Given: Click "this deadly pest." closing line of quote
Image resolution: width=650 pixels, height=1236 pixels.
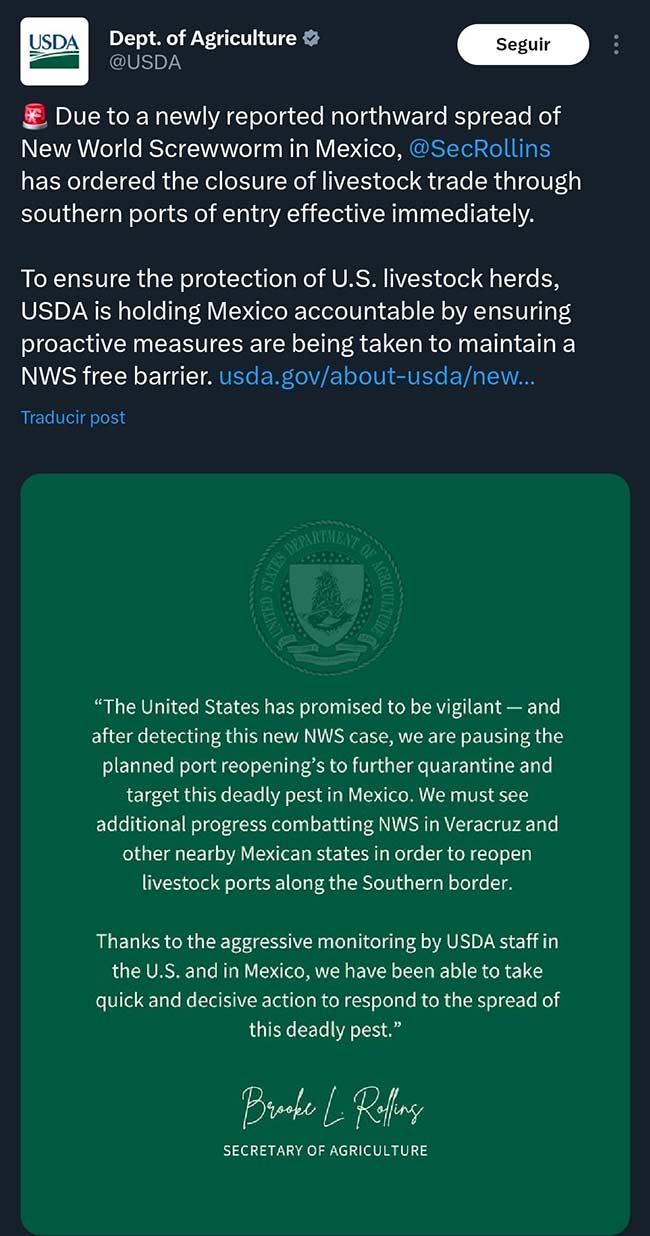Looking at the screenshot, I should [326, 1029].
